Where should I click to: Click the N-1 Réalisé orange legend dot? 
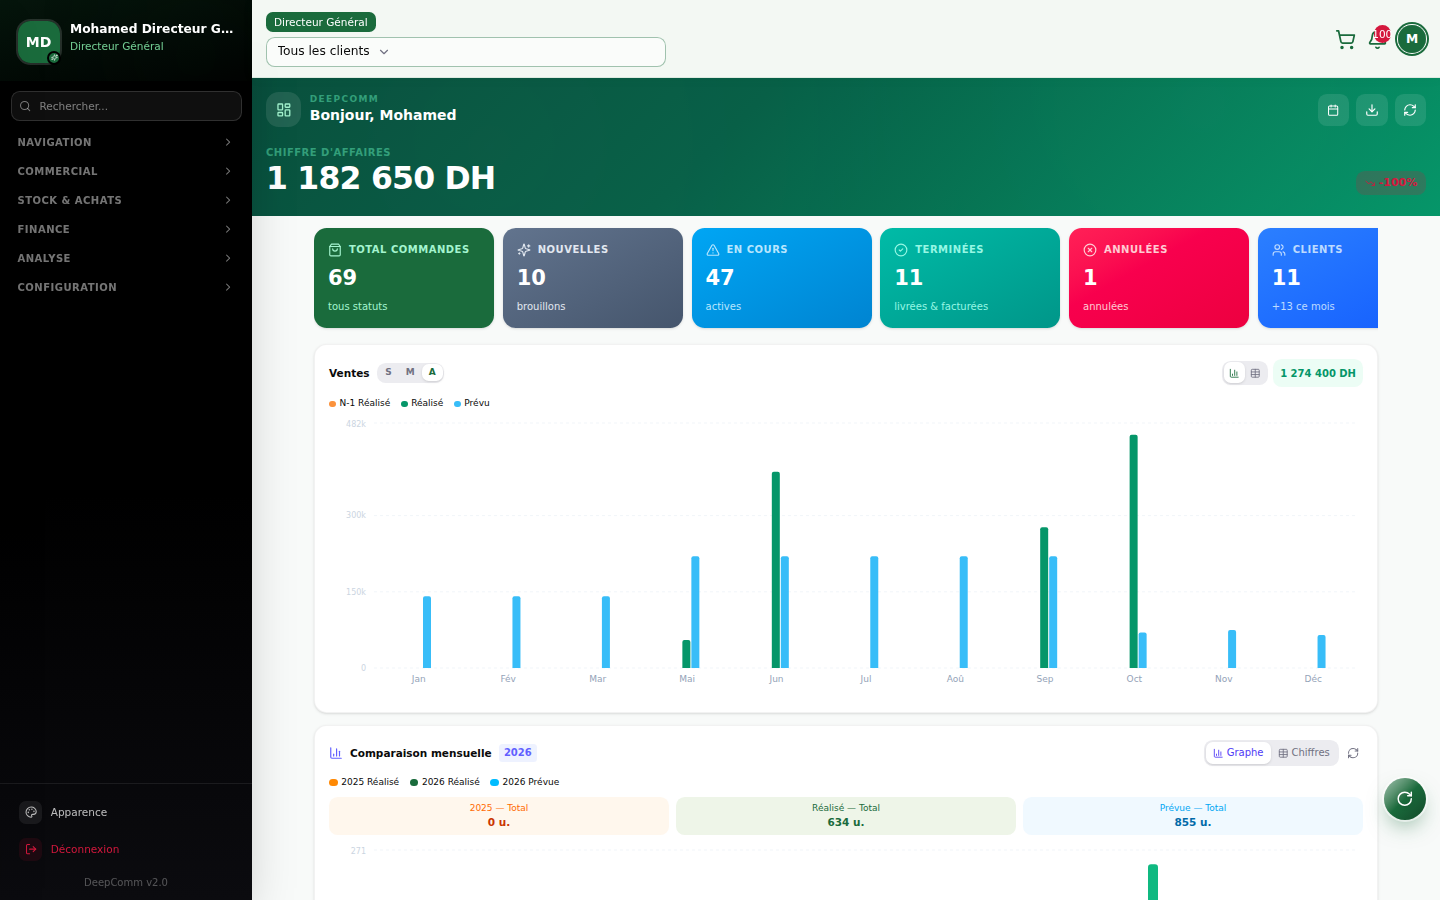coord(332,404)
